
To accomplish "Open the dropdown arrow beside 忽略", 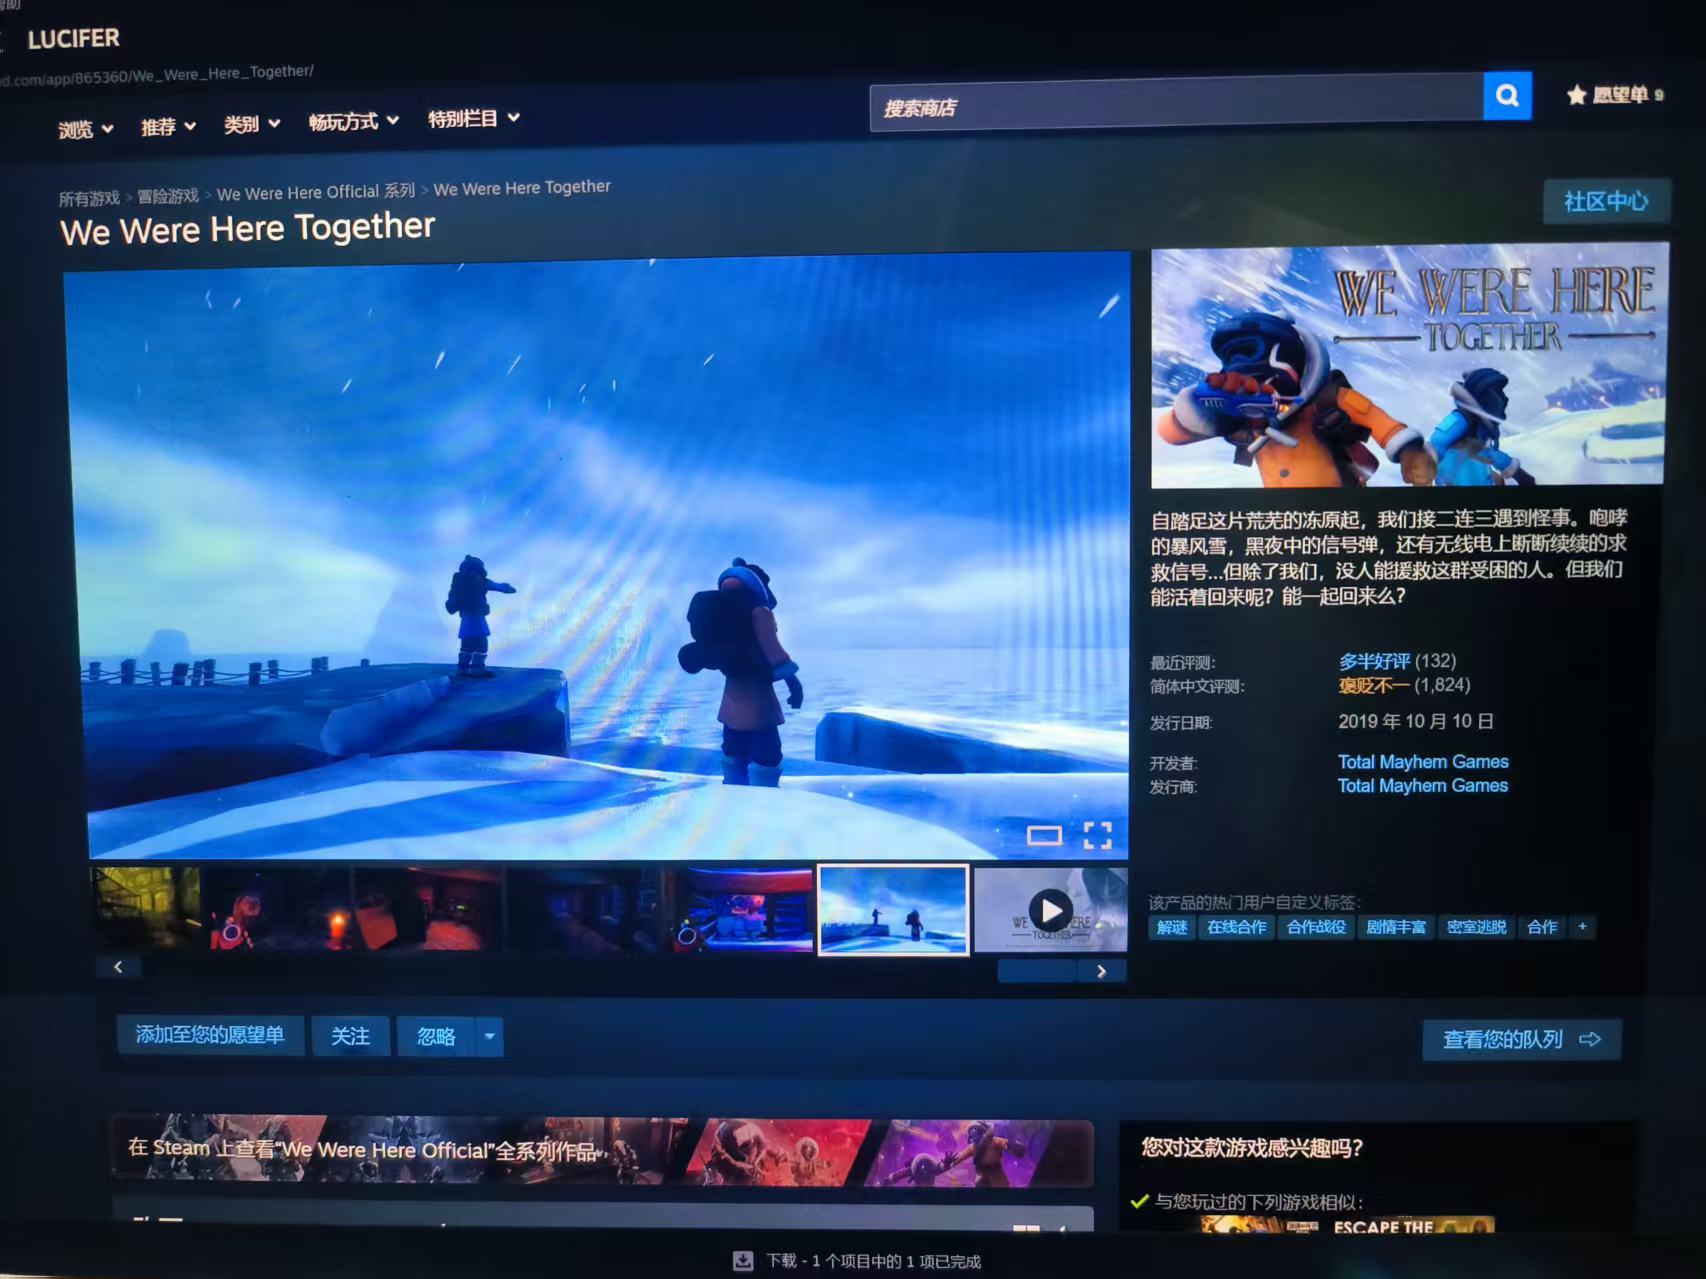I will click(489, 1036).
